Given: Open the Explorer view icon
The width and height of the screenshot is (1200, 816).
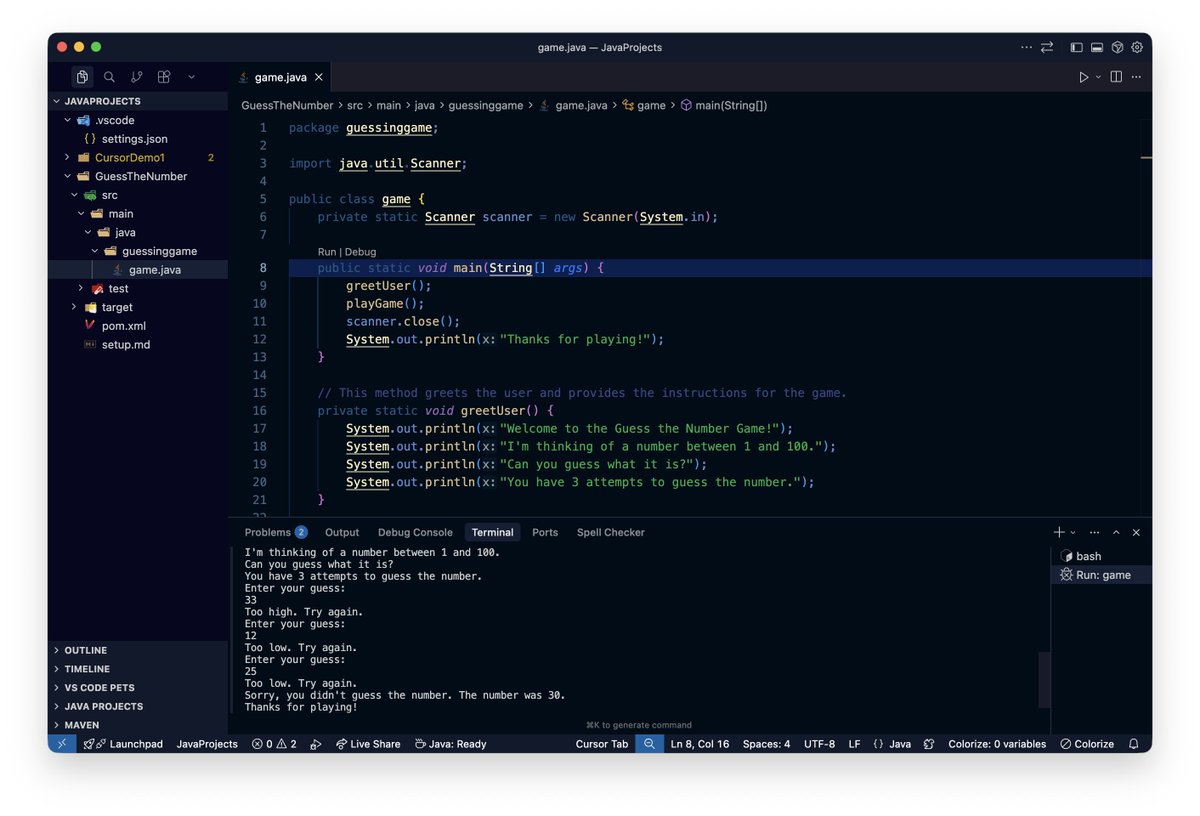Looking at the screenshot, I should tap(82, 77).
